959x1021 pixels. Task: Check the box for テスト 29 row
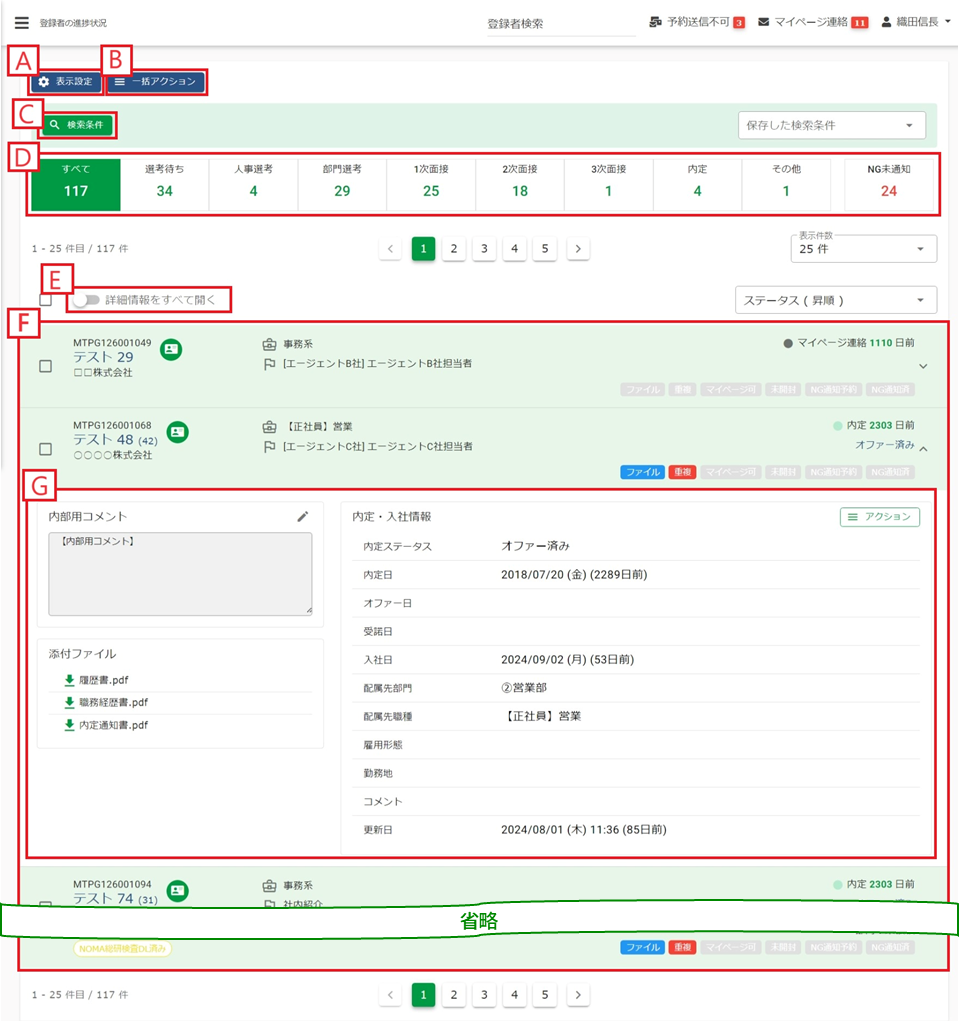coord(45,366)
